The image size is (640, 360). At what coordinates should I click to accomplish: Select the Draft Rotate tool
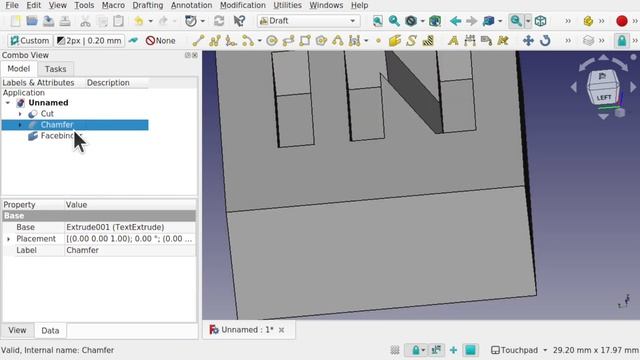(545, 40)
